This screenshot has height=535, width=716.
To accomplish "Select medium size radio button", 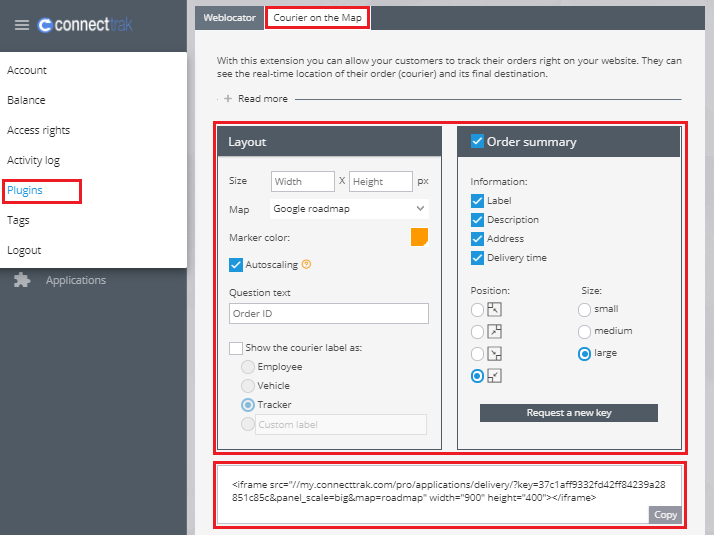I will coord(584,332).
